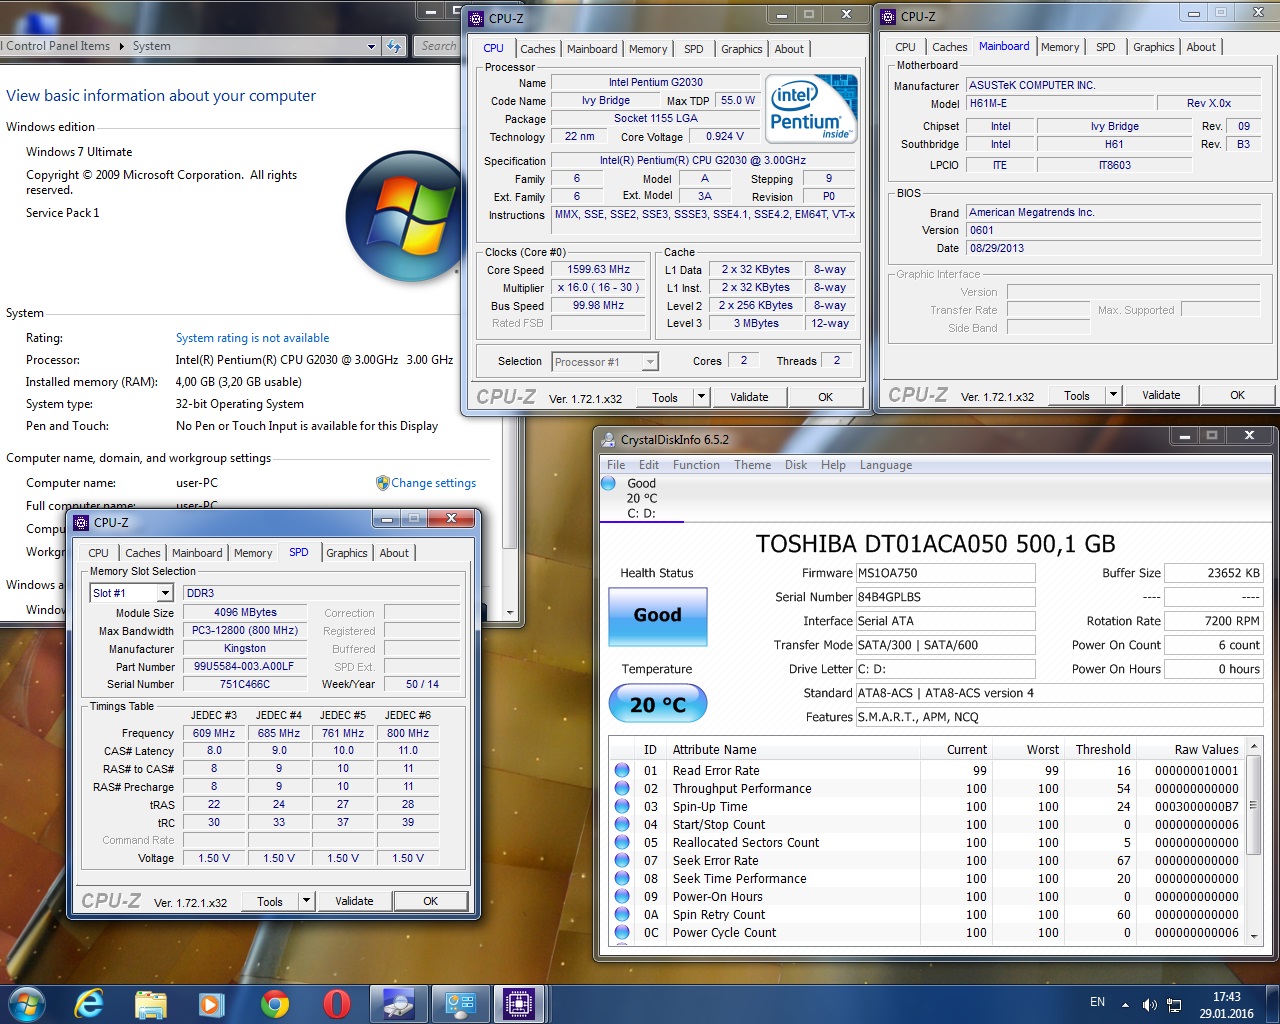Open Windows Explorer folder icon in taskbar
Viewport: 1280px width, 1024px height.
coord(151,1003)
